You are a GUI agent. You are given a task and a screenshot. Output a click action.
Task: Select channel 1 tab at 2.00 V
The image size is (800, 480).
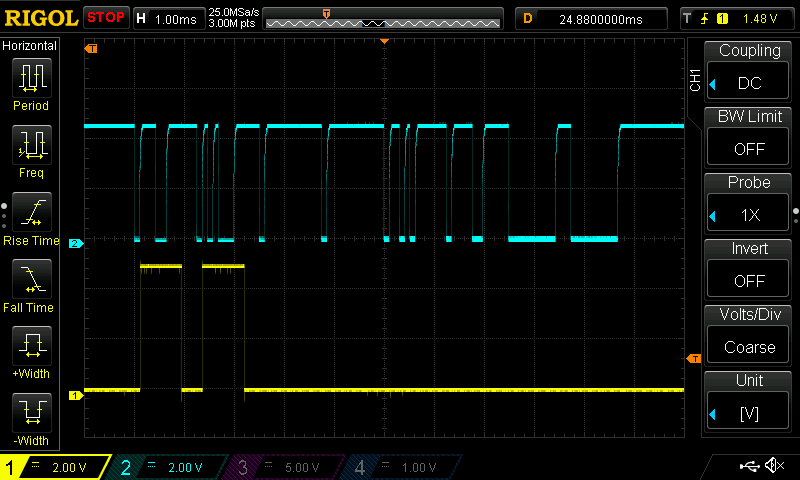click(56, 467)
